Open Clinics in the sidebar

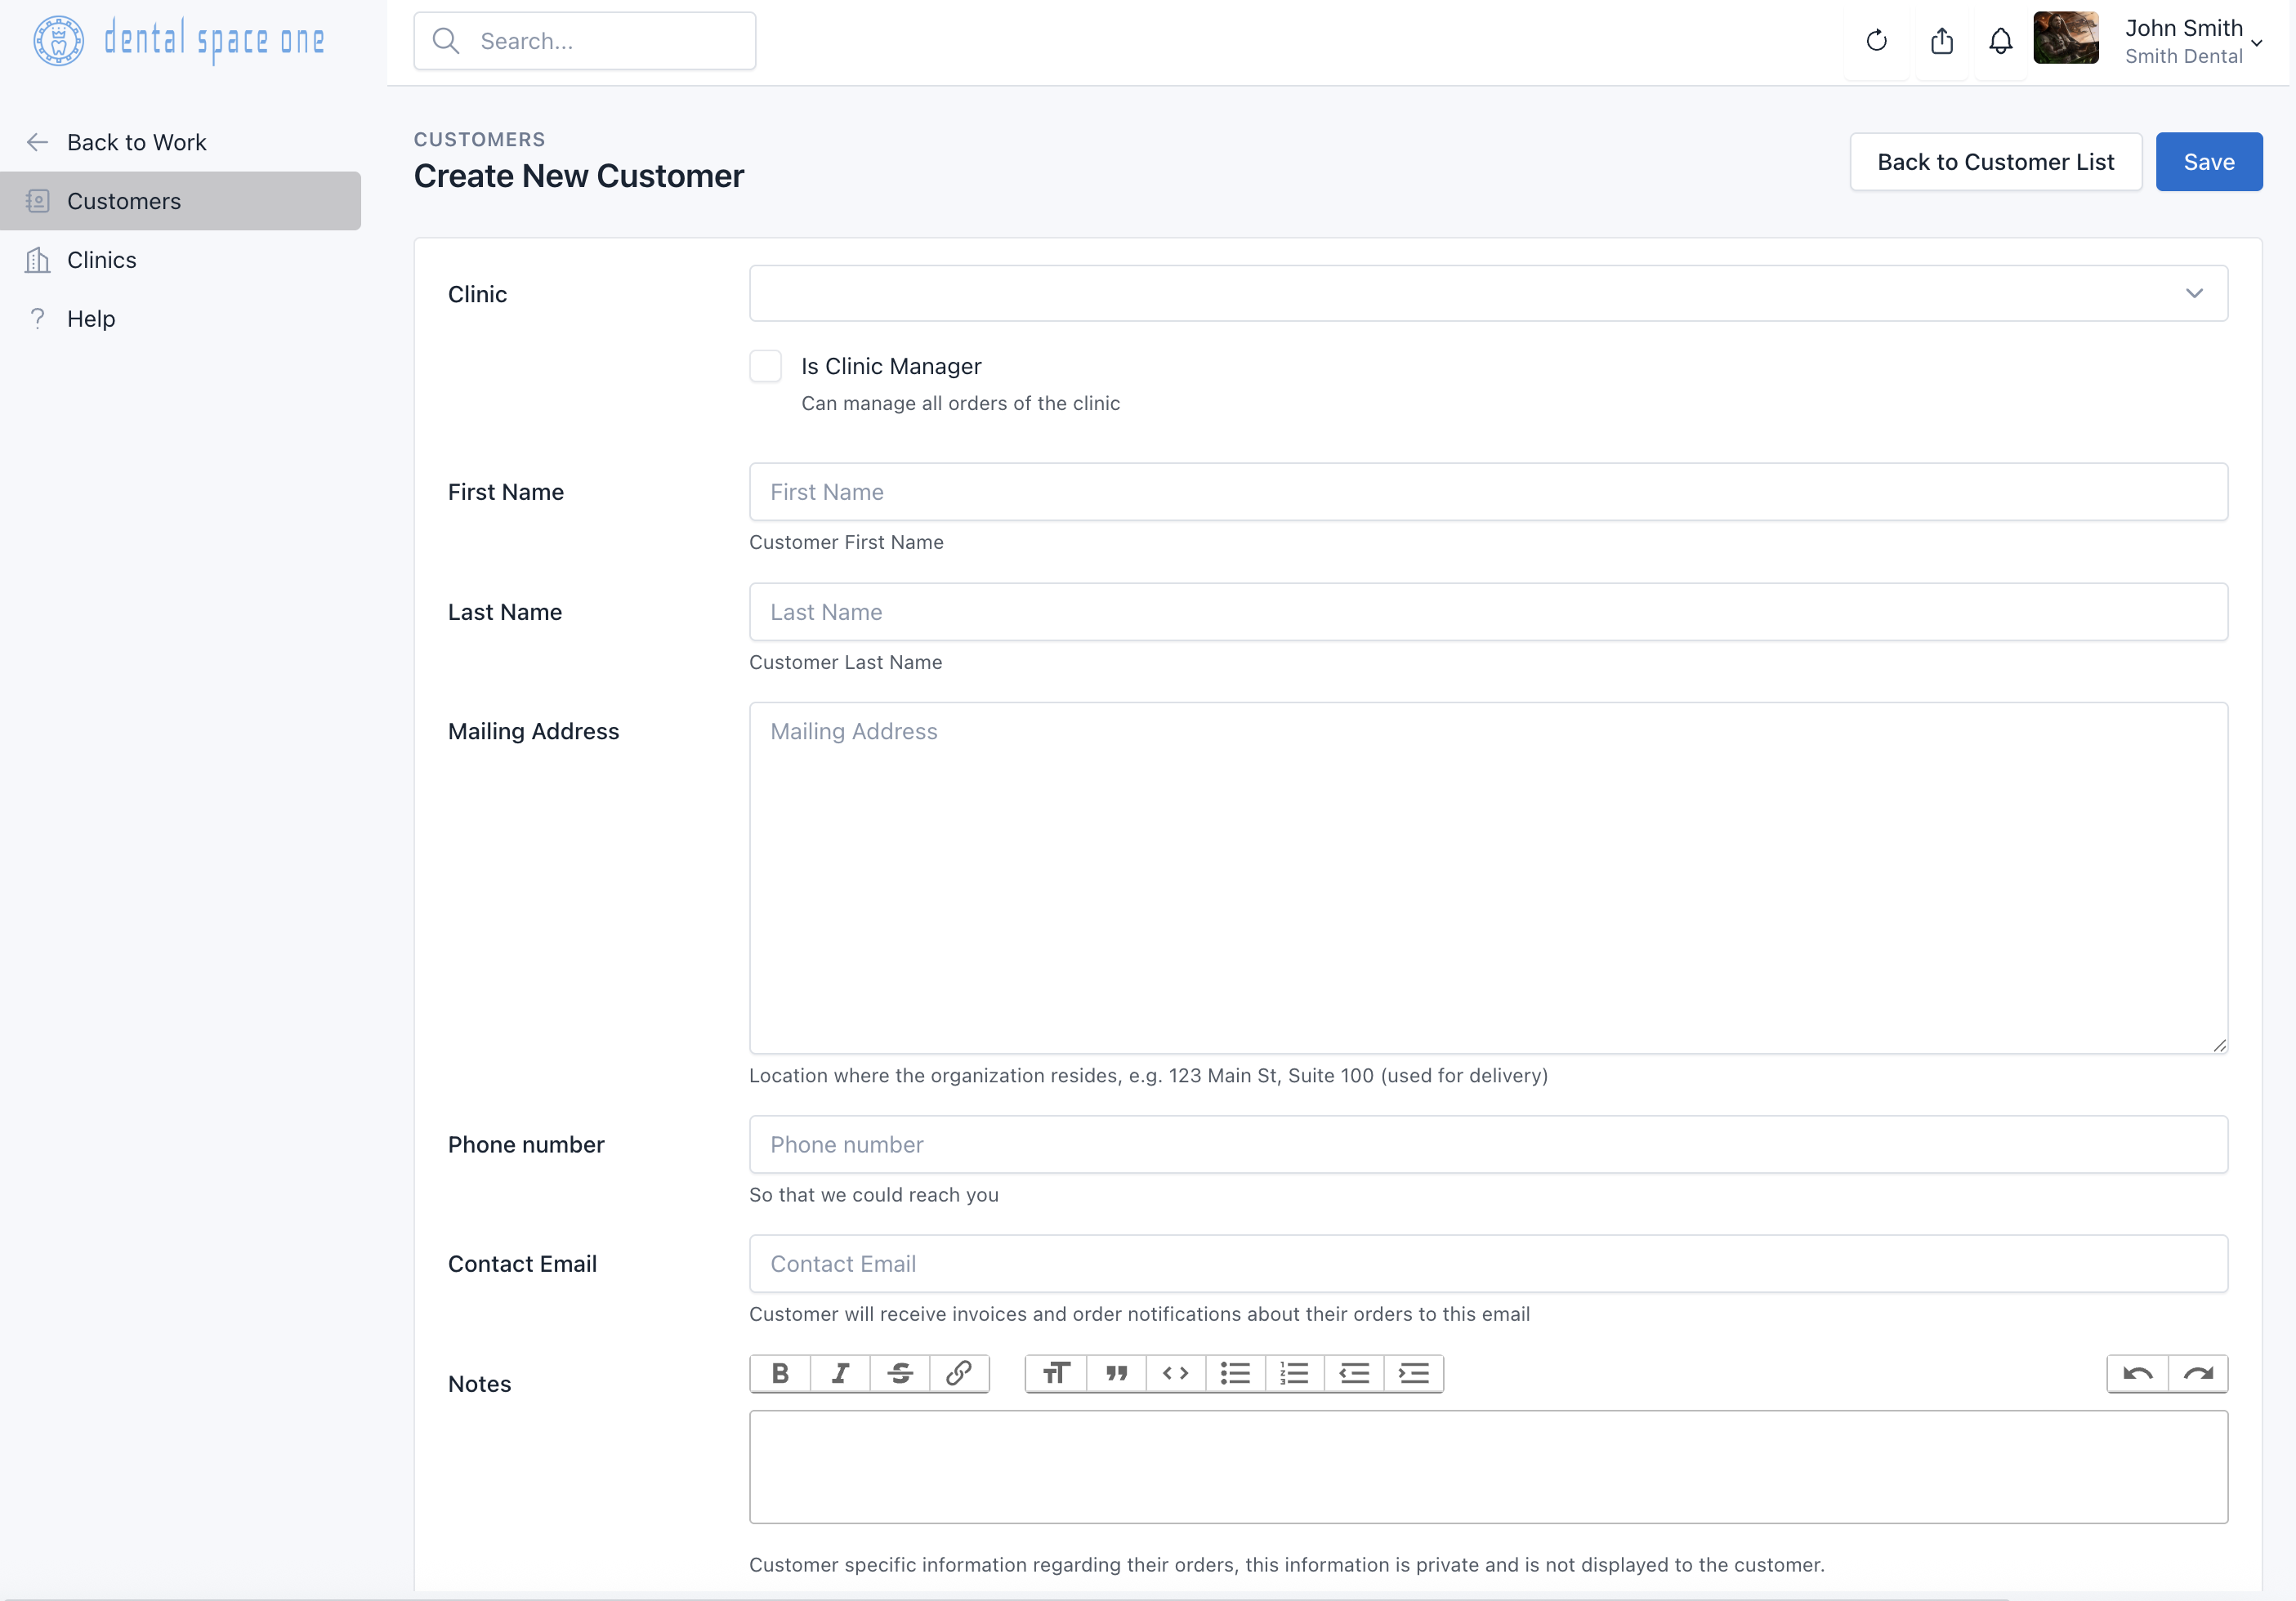[x=101, y=260]
